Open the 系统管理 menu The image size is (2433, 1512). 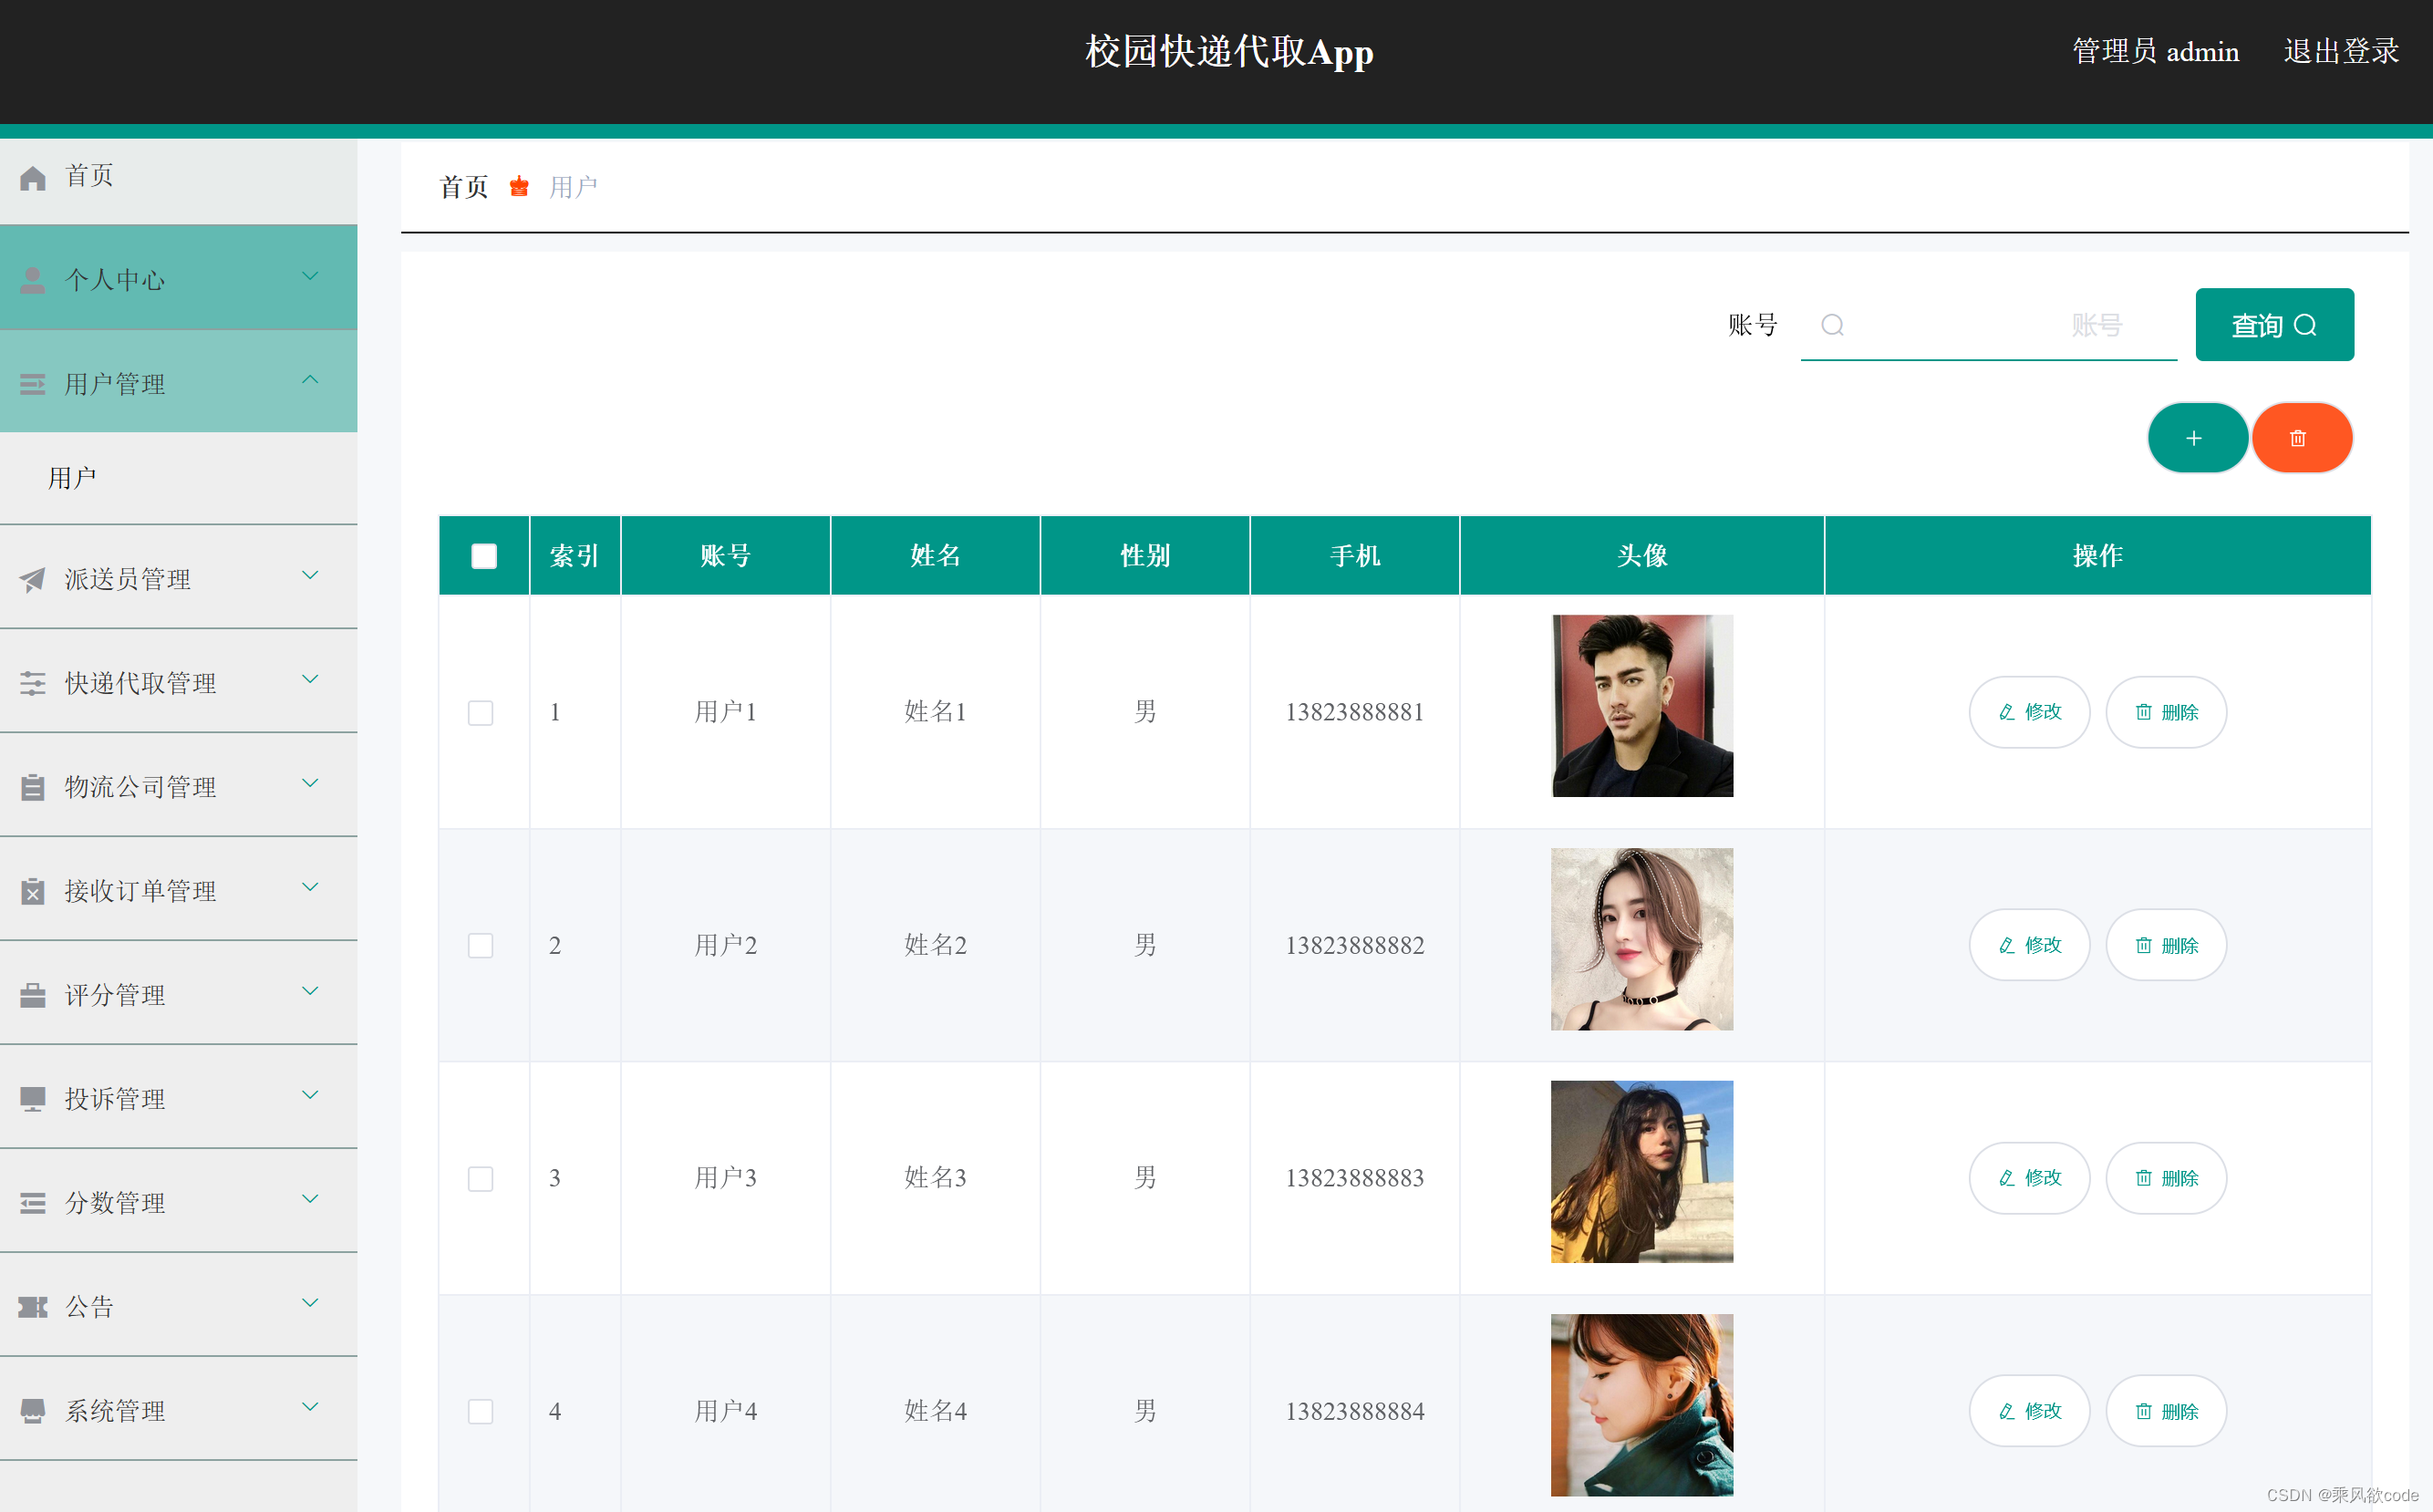click(x=115, y=1410)
